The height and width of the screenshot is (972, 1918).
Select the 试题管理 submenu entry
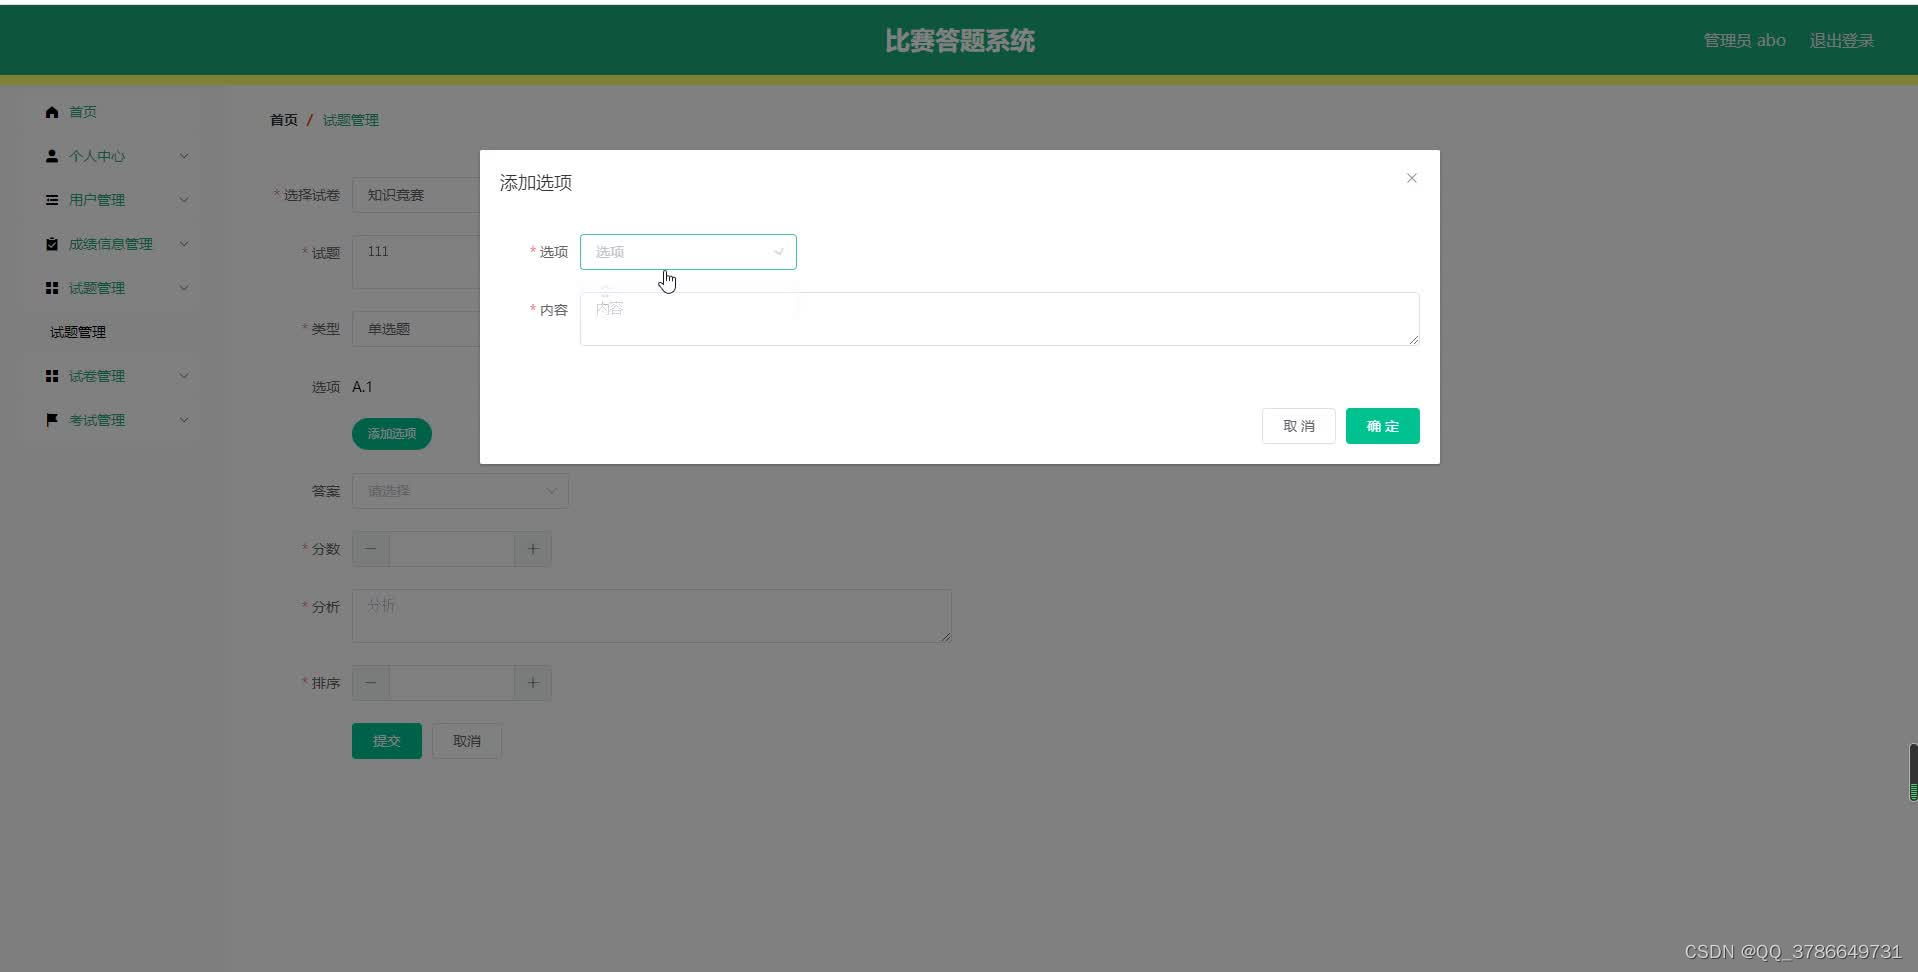click(x=78, y=332)
